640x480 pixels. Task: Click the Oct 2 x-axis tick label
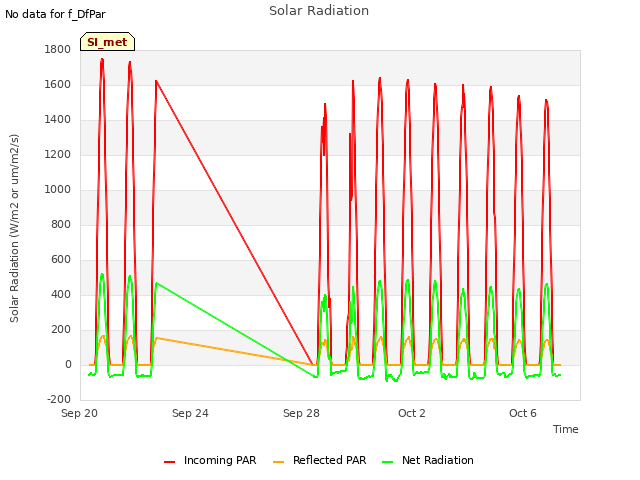[x=412, y=413]
